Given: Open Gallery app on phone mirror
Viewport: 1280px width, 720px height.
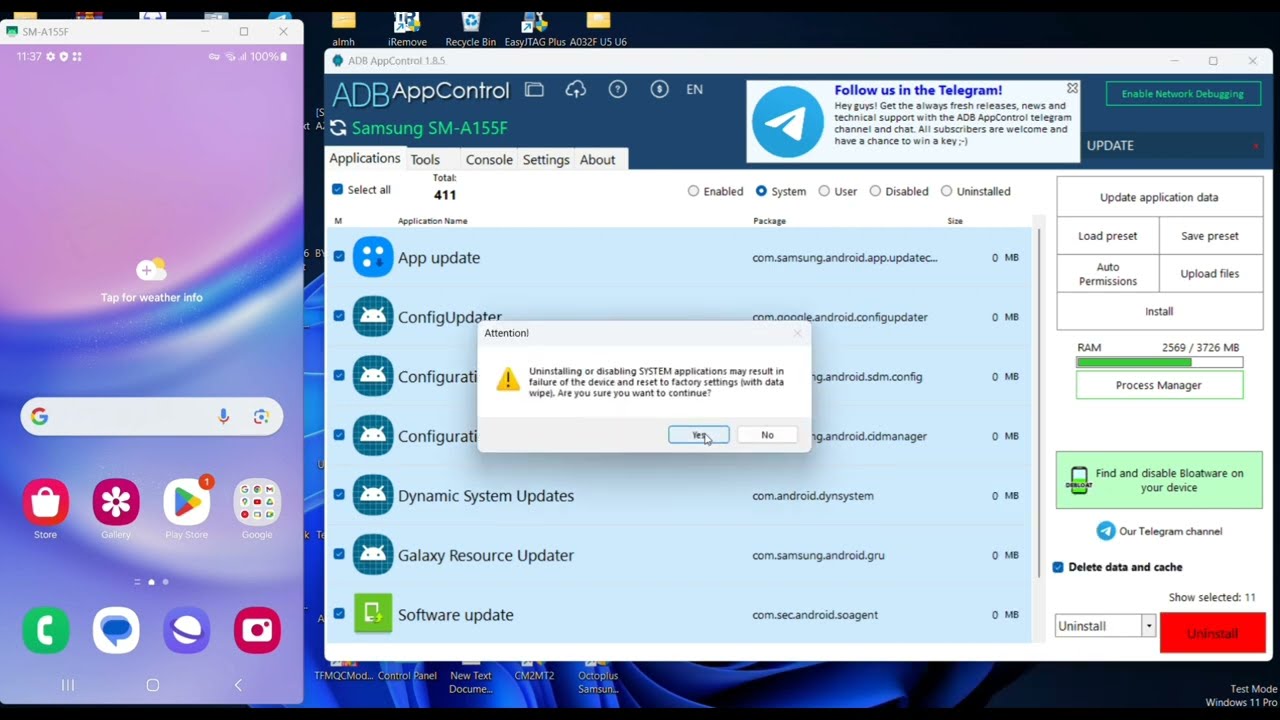Looking at the screenshot, I should tap(116, 502).
